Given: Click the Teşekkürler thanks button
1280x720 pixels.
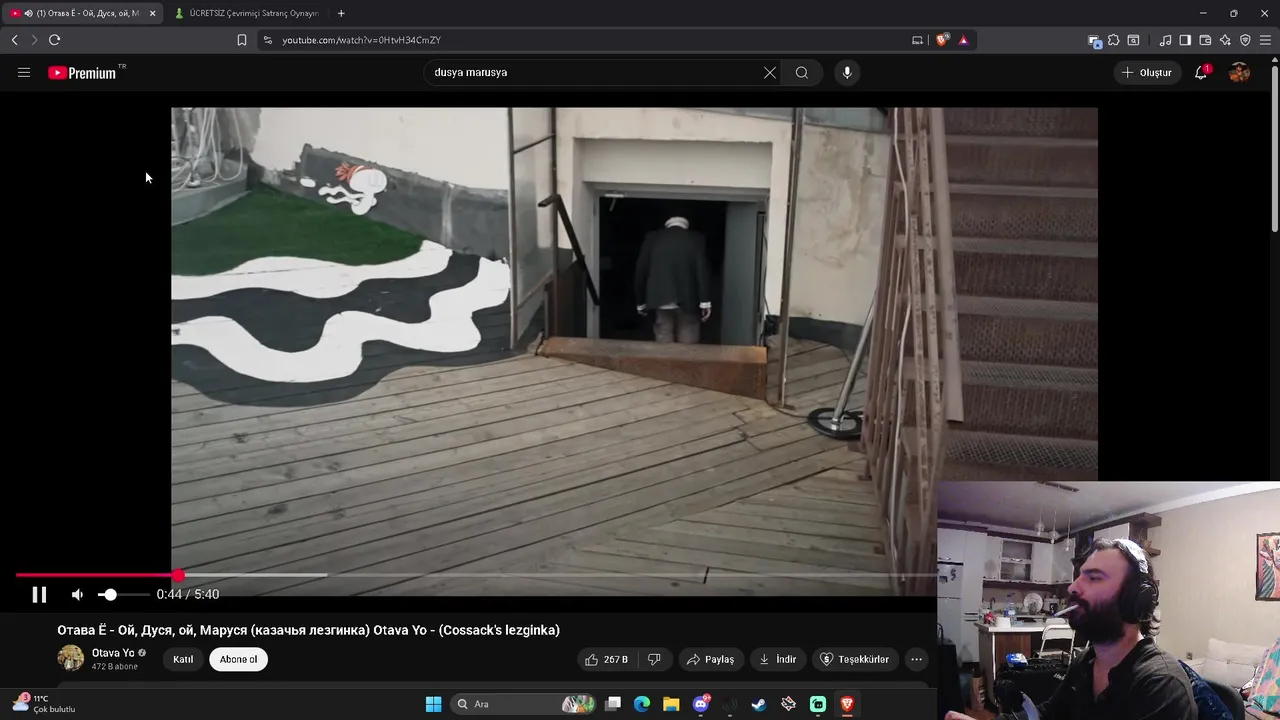Looking at the screenshot, I should point(854,659).
